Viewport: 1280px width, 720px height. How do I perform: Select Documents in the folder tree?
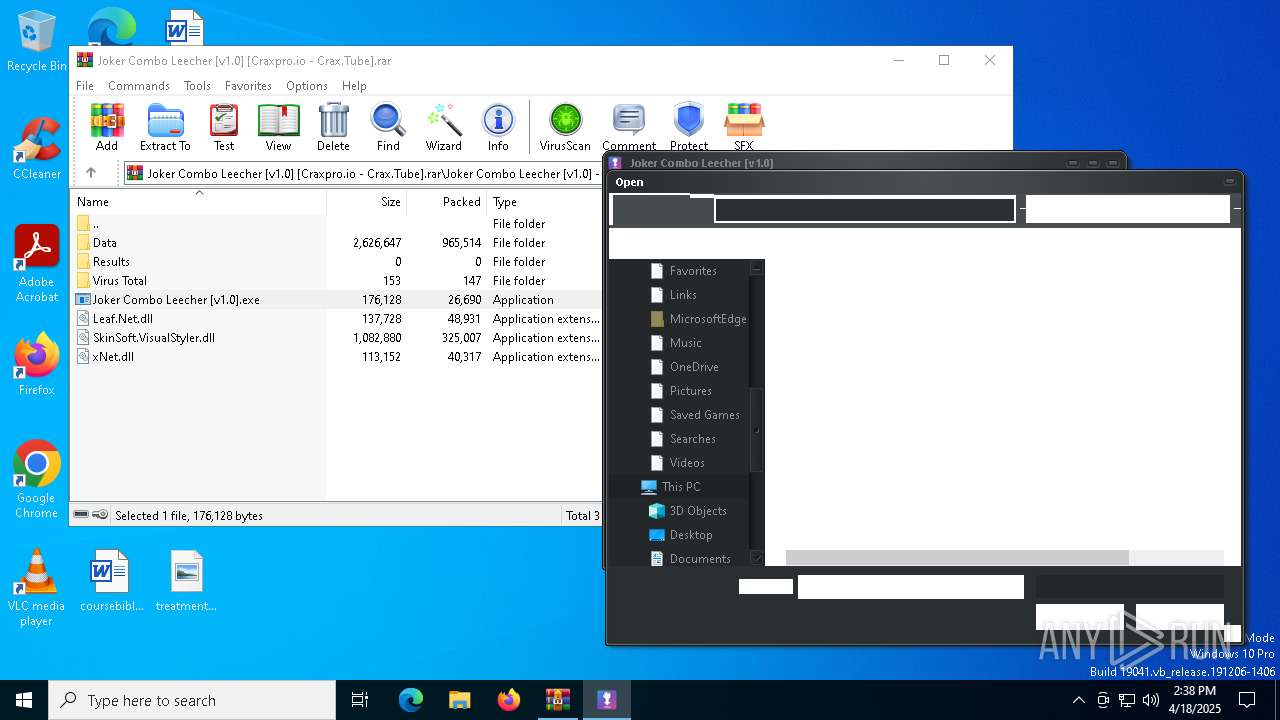(x=700, y=559)
